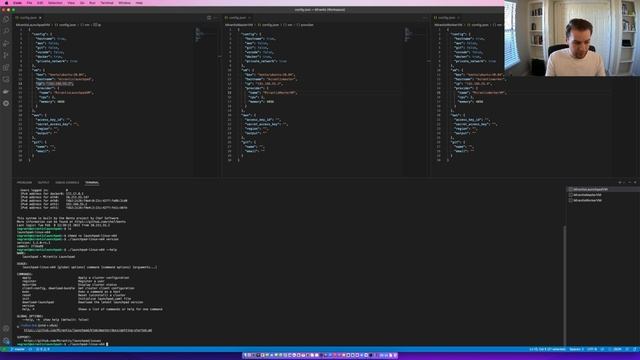Click the minimap of the middle editor
The image size is (640, 360).
409,35
